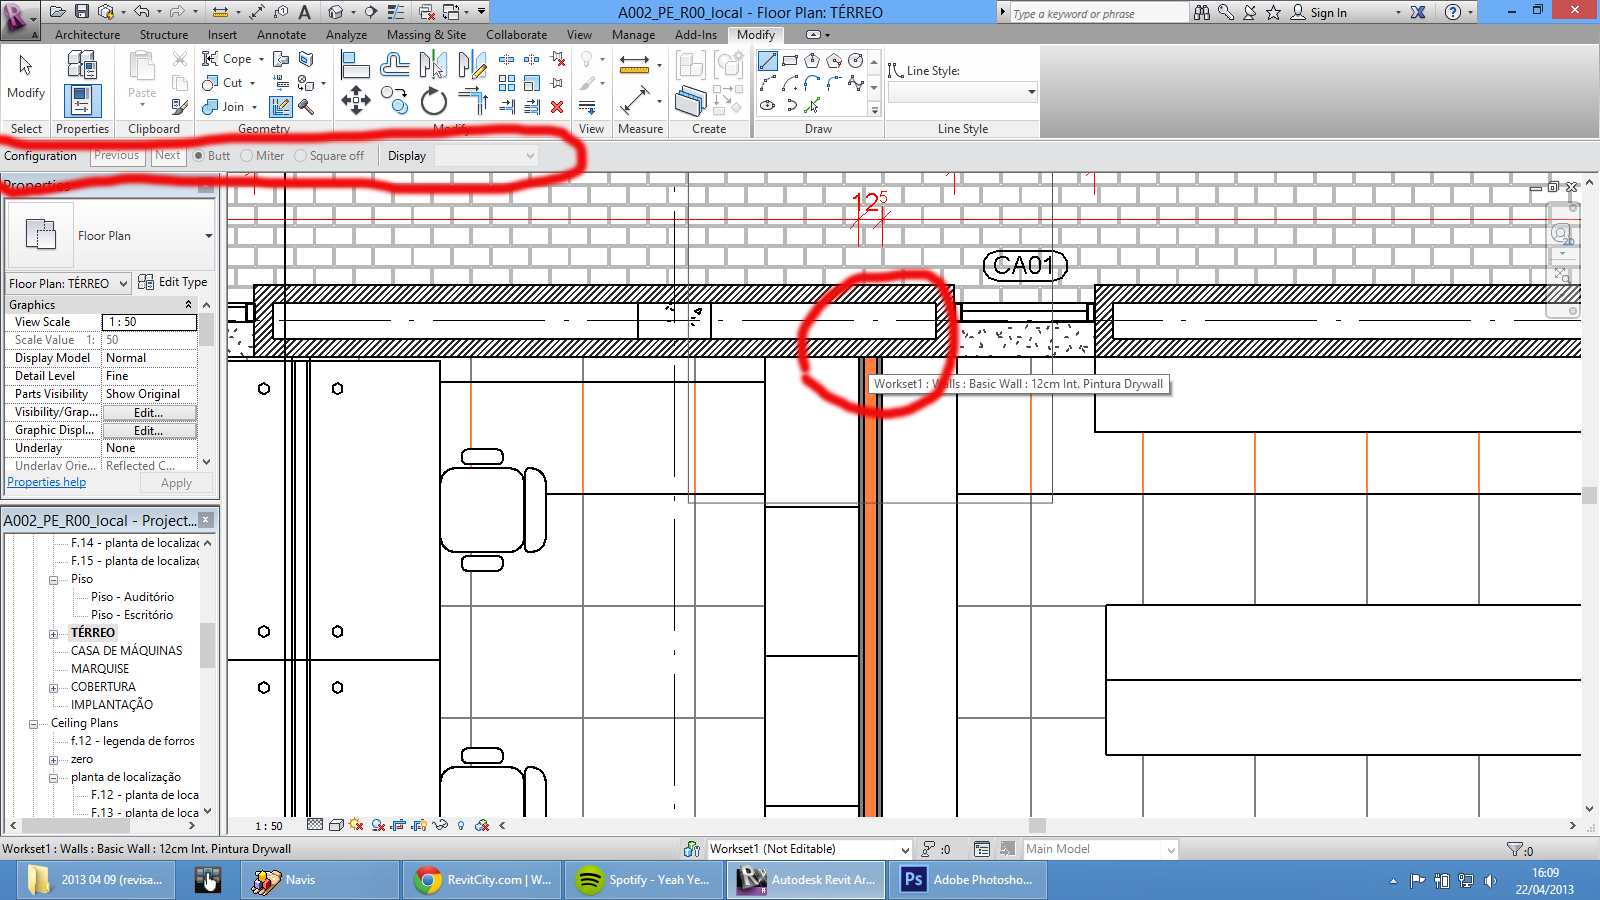This screenshot has width=1600, height=900.
Task: Select the Butt join radio button
Action: click(199, 156)
